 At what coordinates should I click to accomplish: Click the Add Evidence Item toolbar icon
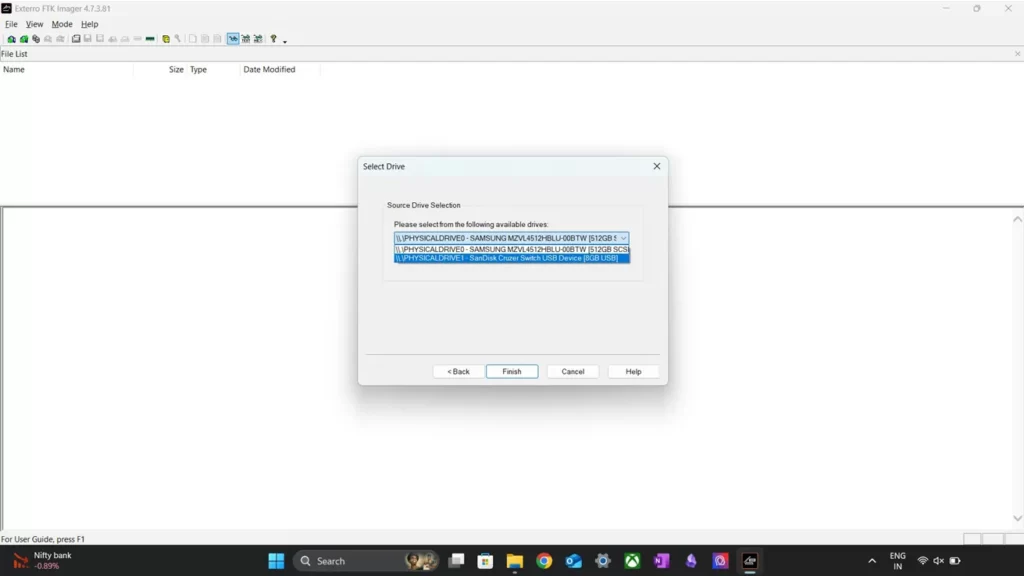tap(11, 39)
